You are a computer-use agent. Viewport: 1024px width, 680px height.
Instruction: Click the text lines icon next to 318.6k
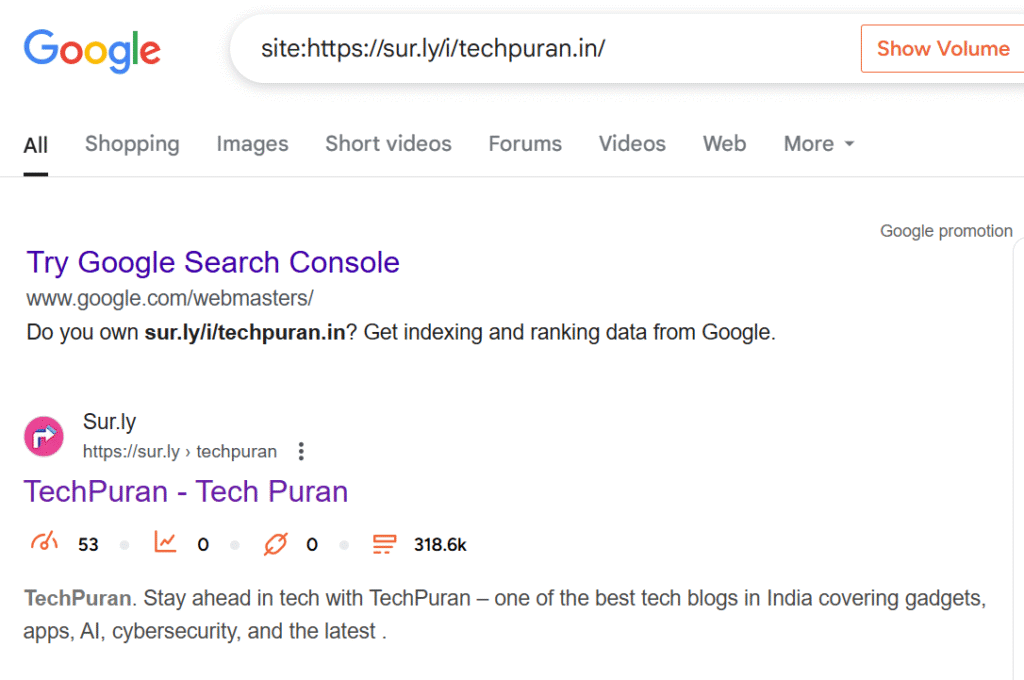pos(384,543)
